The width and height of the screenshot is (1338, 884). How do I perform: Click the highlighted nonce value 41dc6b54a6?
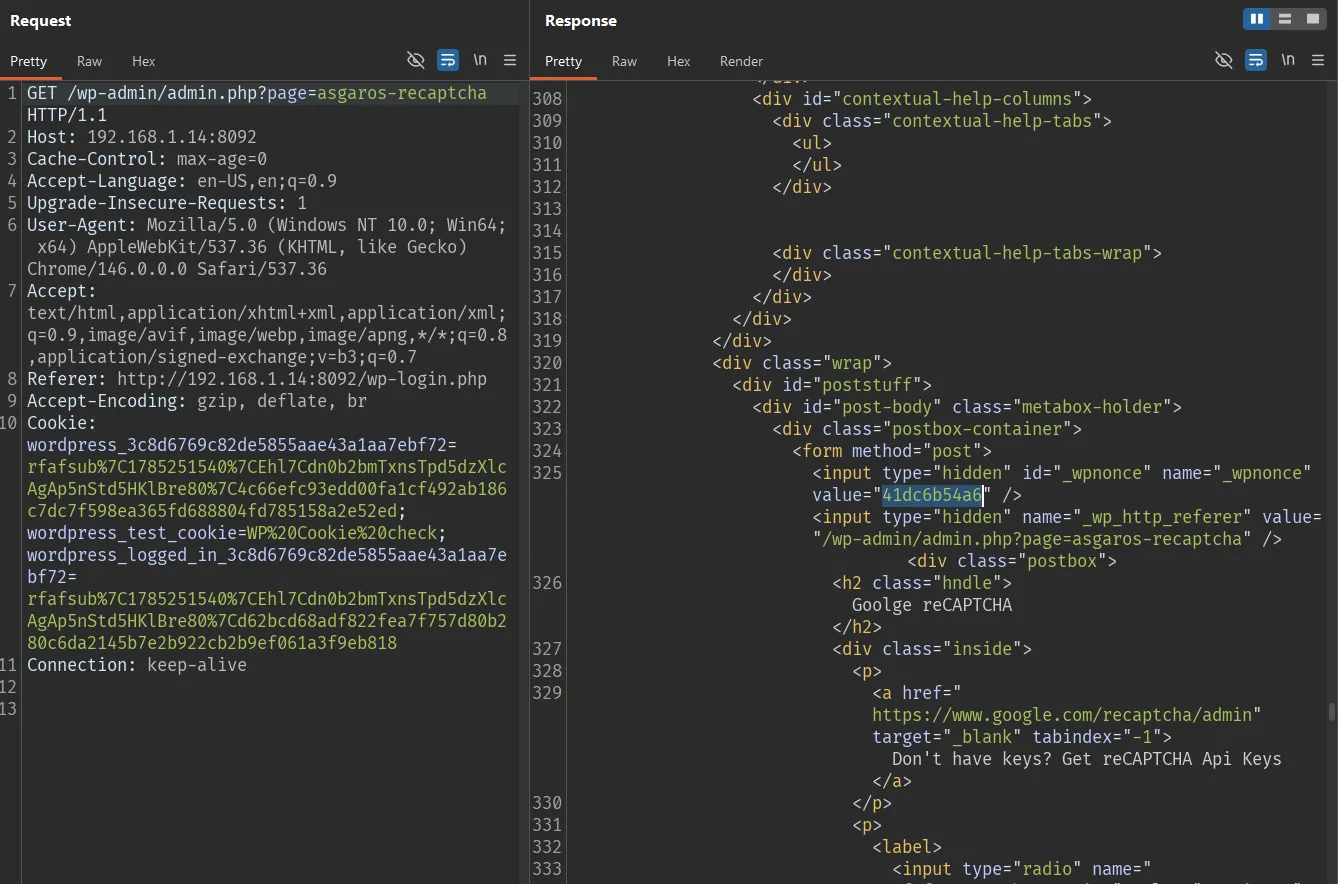coord(932,495)
